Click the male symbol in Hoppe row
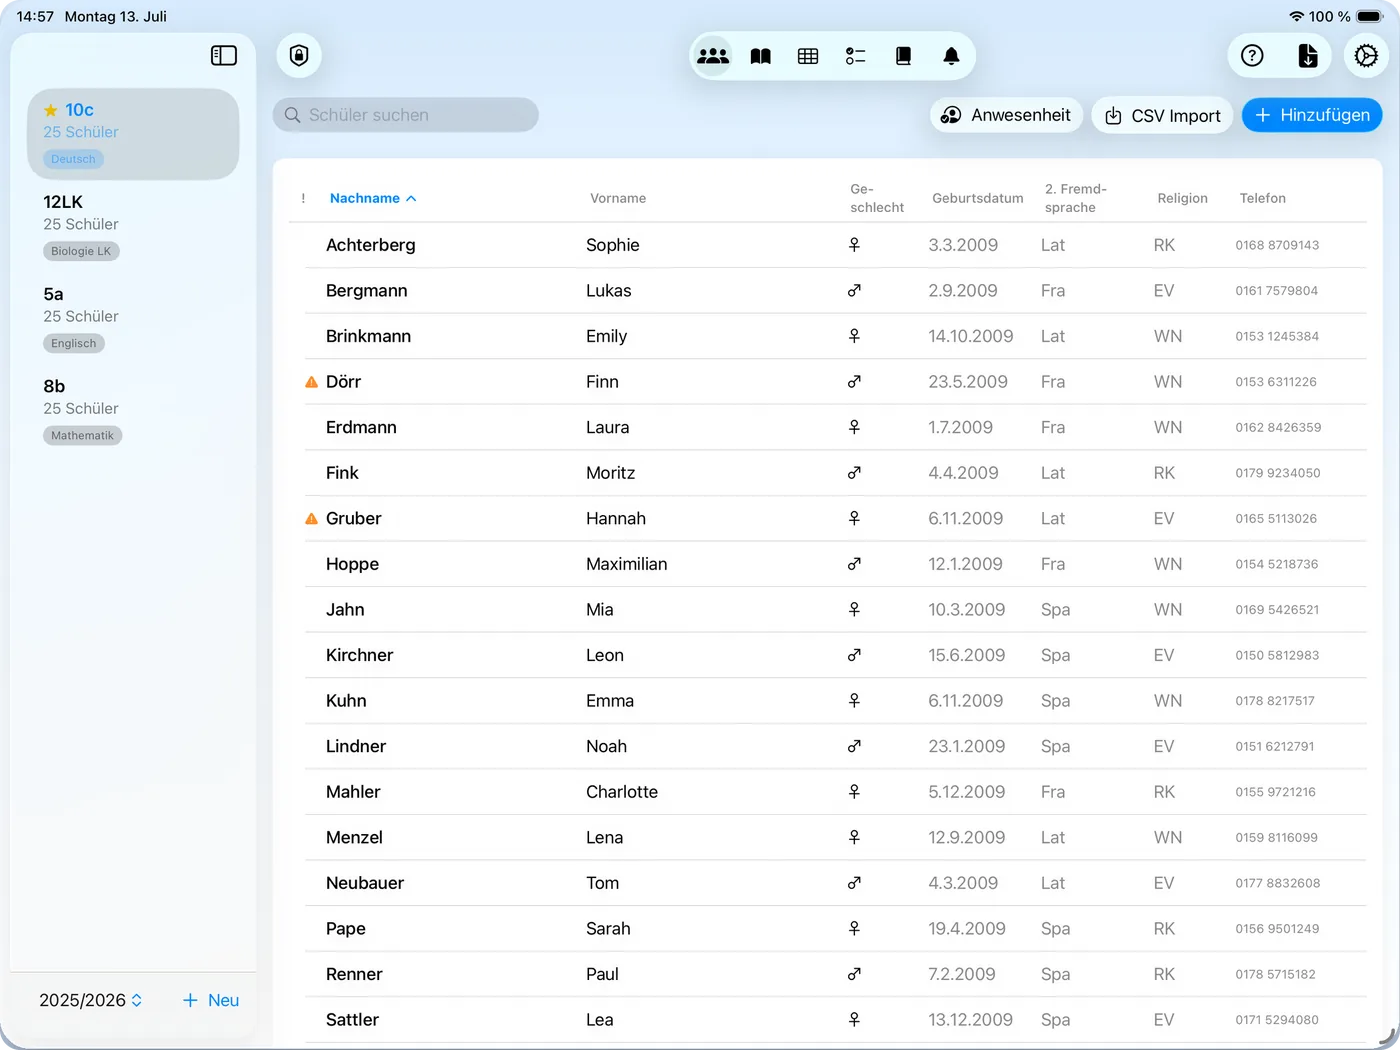1400x1050 pixels. [854, 564]
